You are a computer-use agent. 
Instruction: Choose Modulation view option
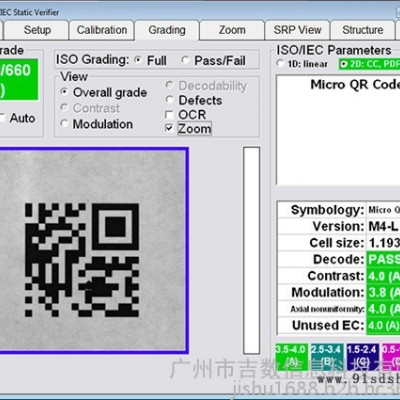point(65,124)
